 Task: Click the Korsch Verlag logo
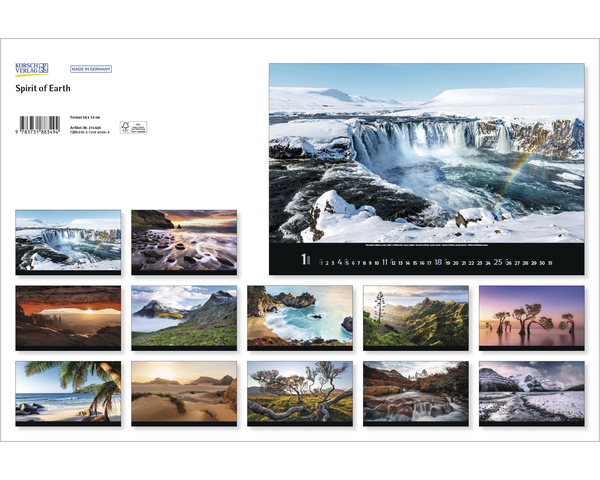click(x=31, y=69)
